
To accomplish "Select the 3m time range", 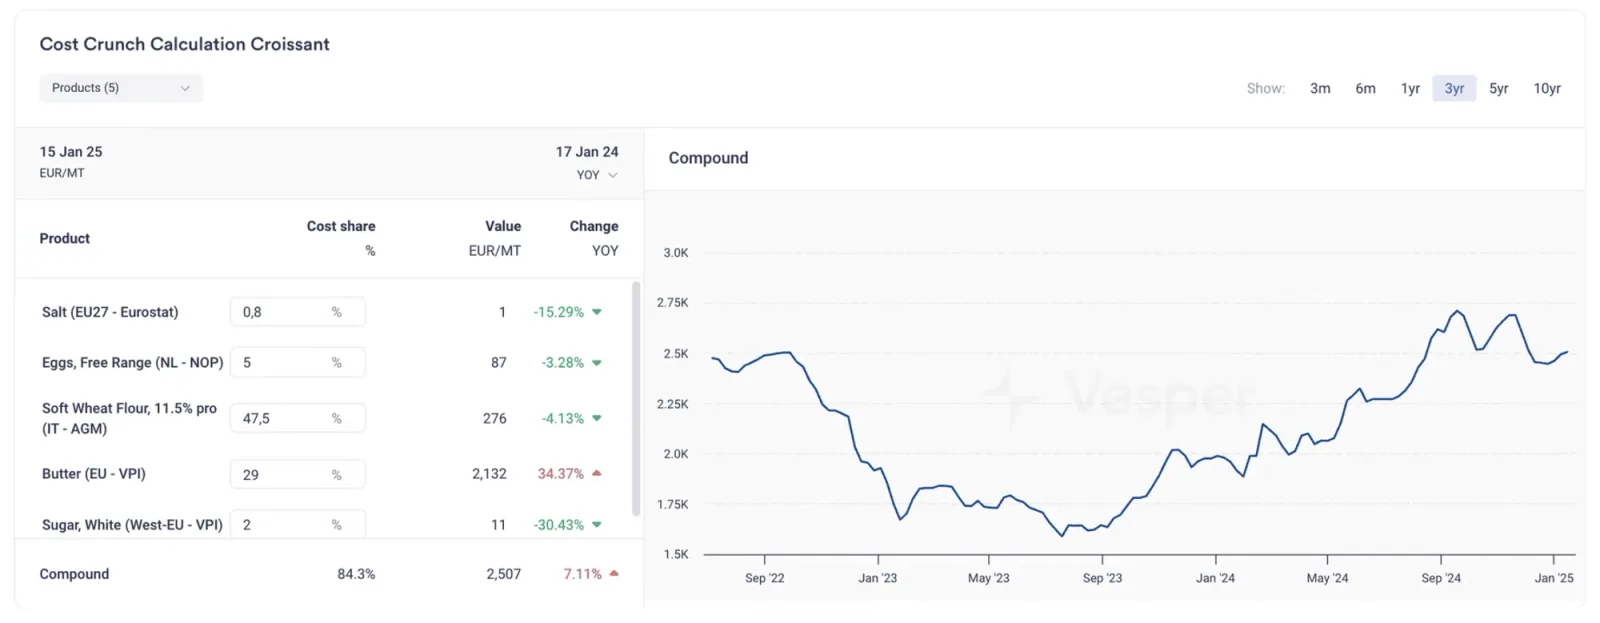I will point(1320,88).
